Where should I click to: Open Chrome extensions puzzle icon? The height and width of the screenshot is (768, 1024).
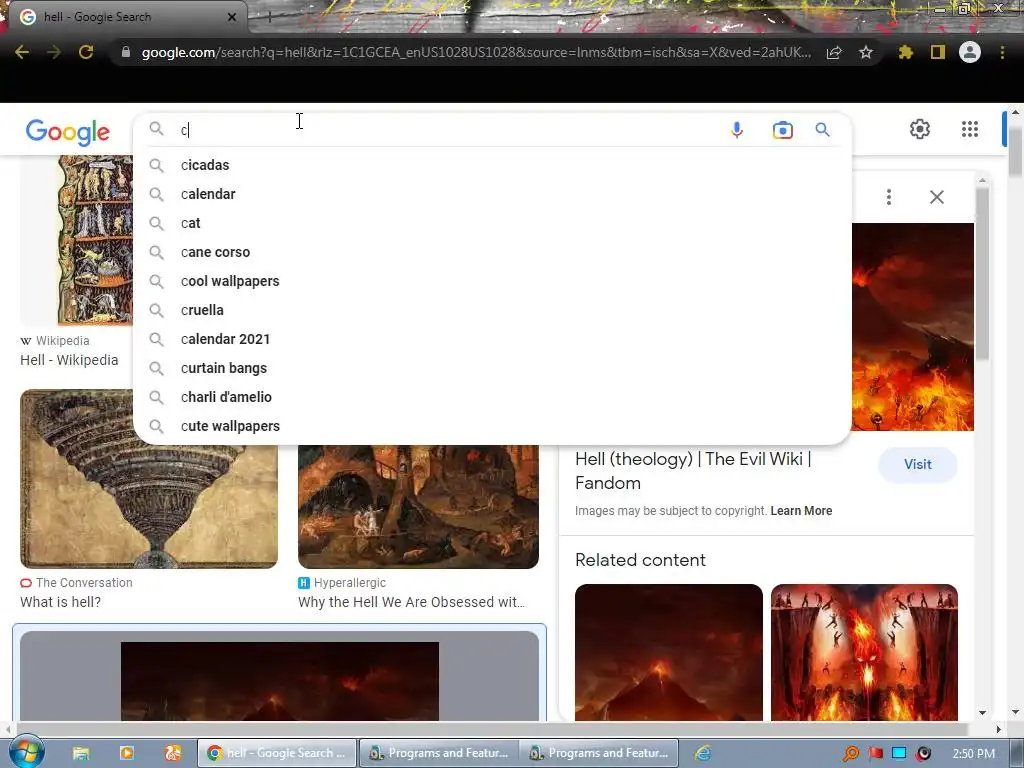coord(905,52)
